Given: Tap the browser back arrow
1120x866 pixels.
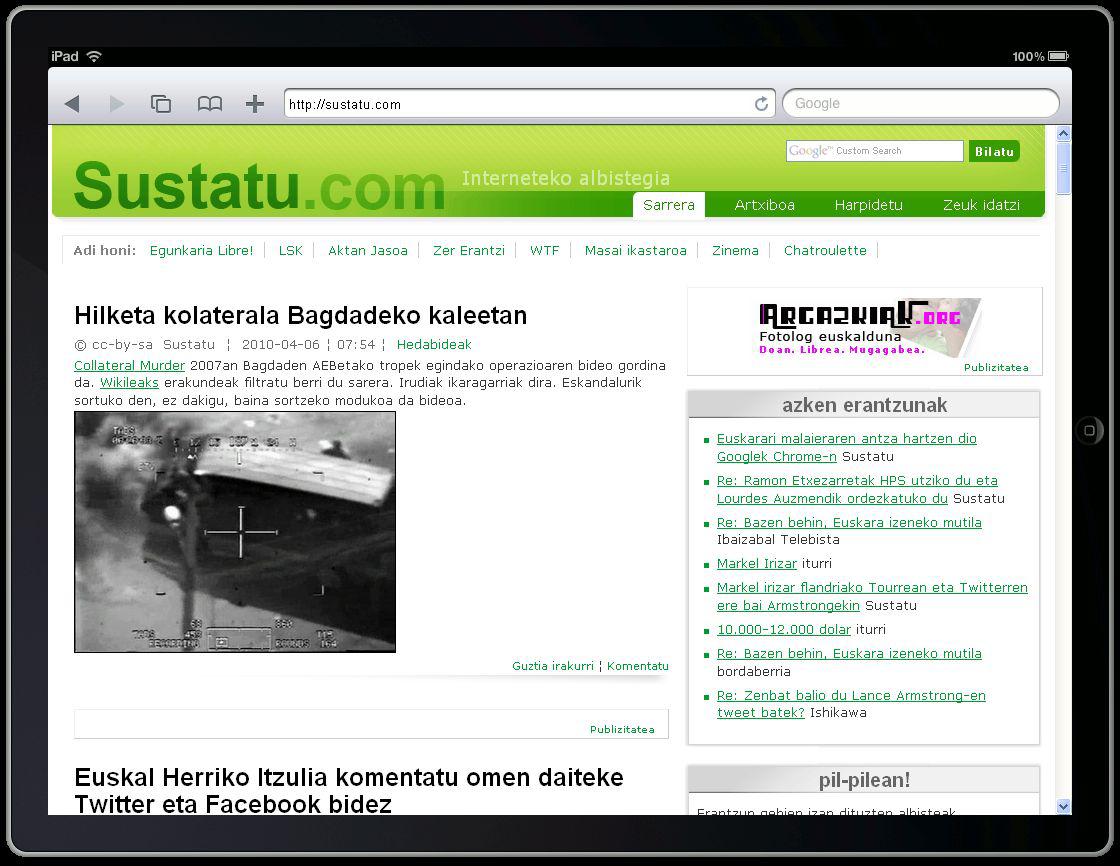Looking at the screenshot, I should pyautogui.click(x=72, y=104).
